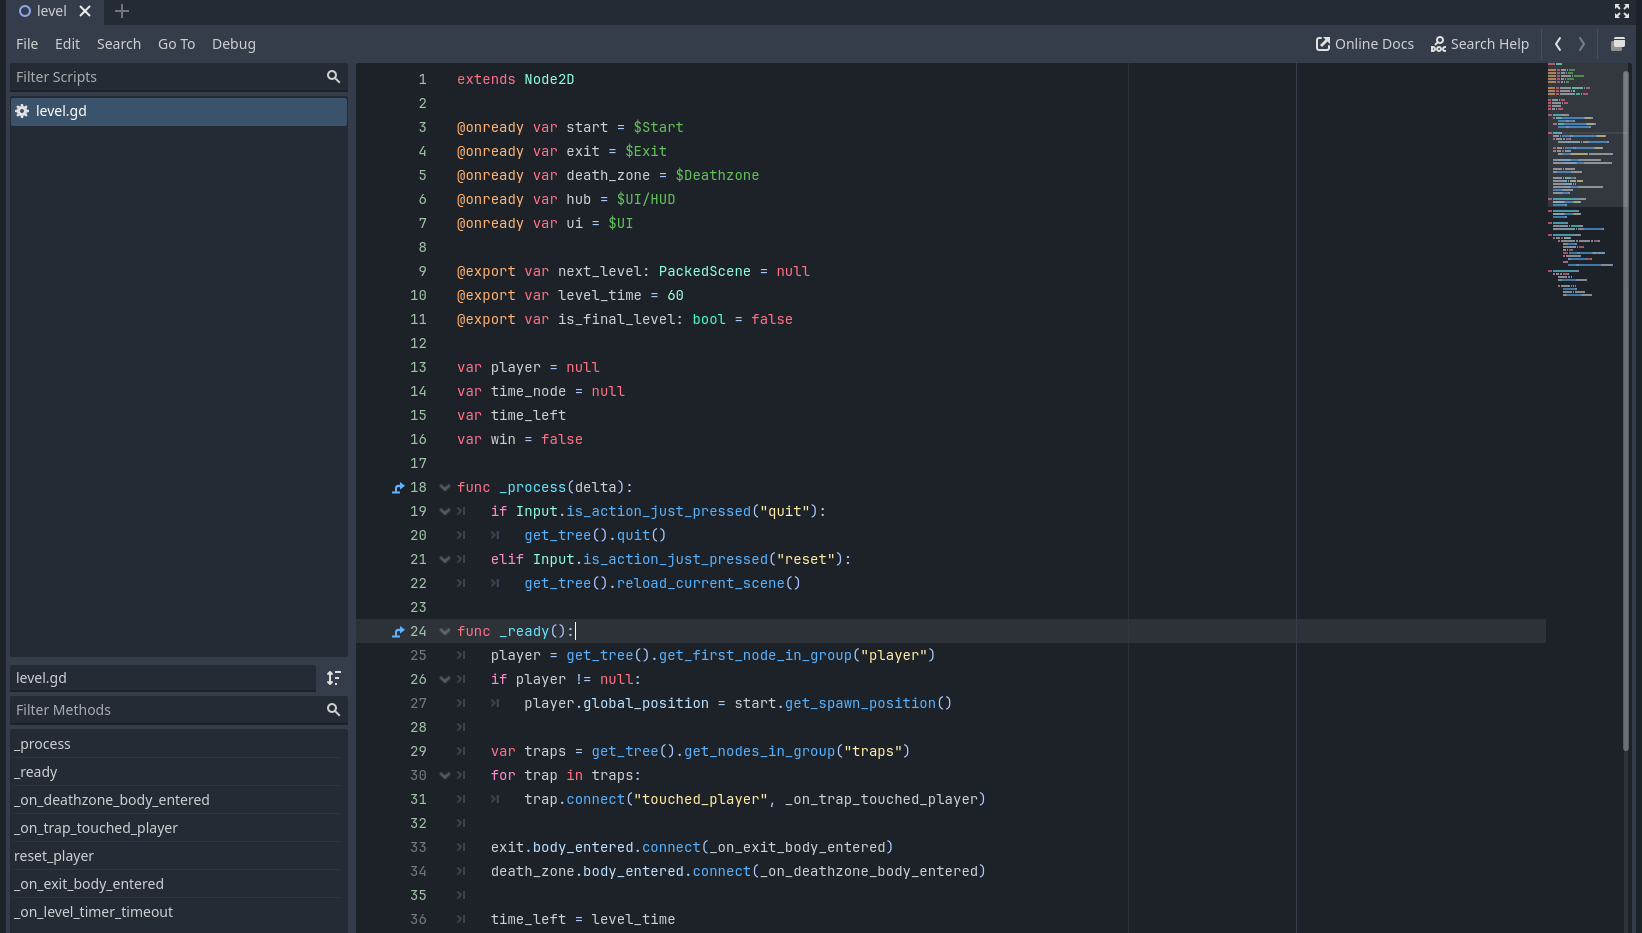Click on 'extends Node2D' text
The height and width of the screenshot is (933, 1642).
(515, 80)
